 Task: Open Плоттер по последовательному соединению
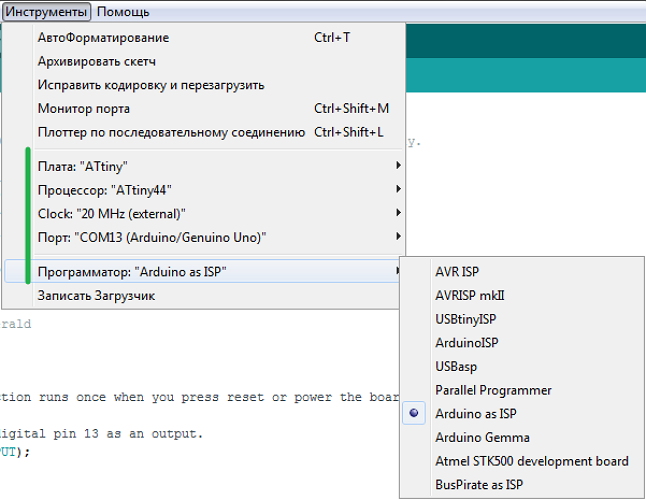click(x=170, y=132)
